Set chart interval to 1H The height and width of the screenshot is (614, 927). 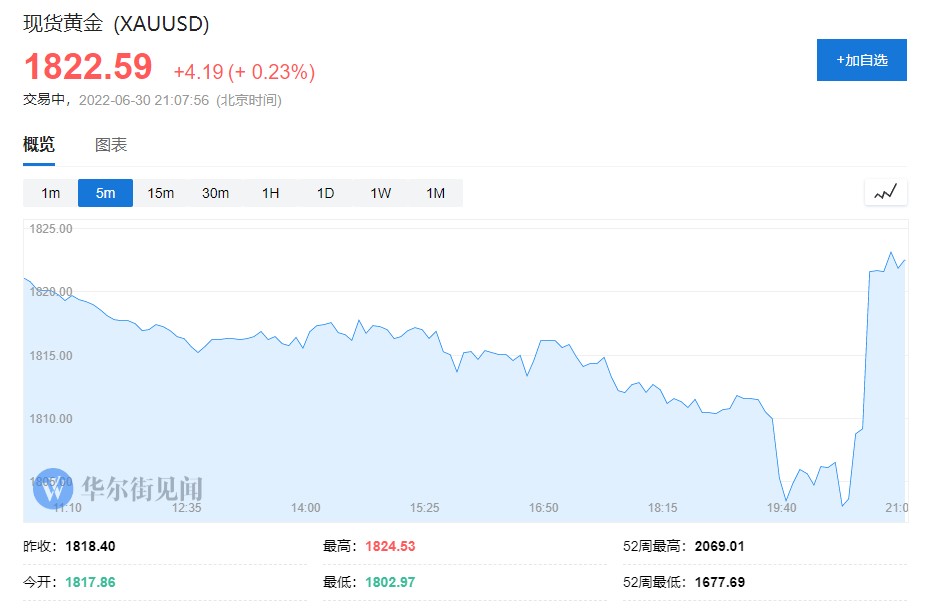click(271, 193)
